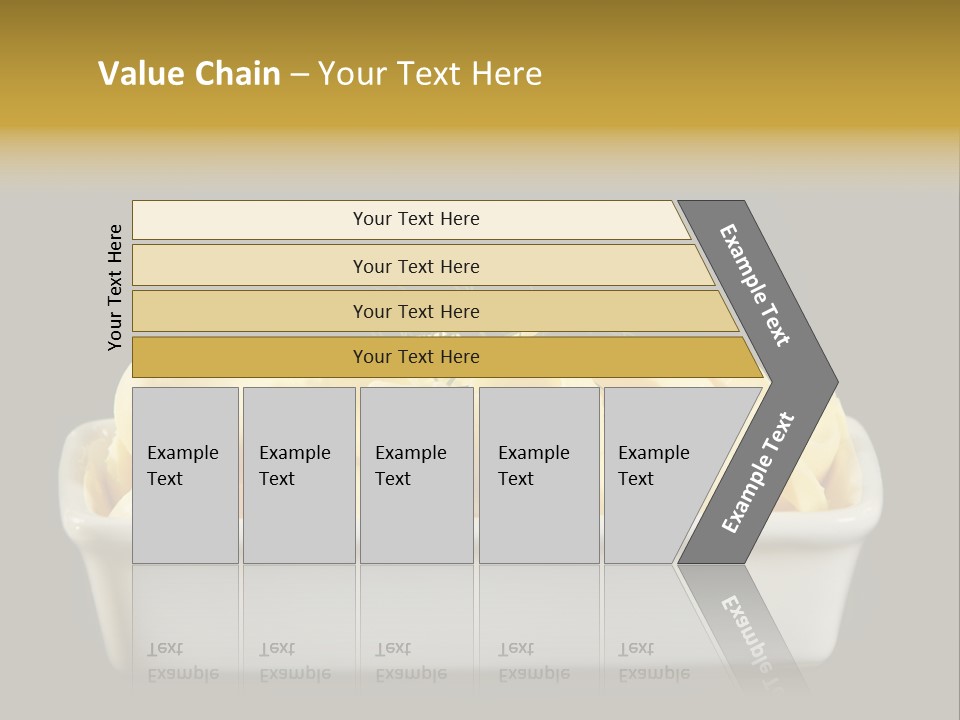Click the second "Your Text Here" bar from top
This screenshot has height=720, width=960.
[x=415, y=266]
